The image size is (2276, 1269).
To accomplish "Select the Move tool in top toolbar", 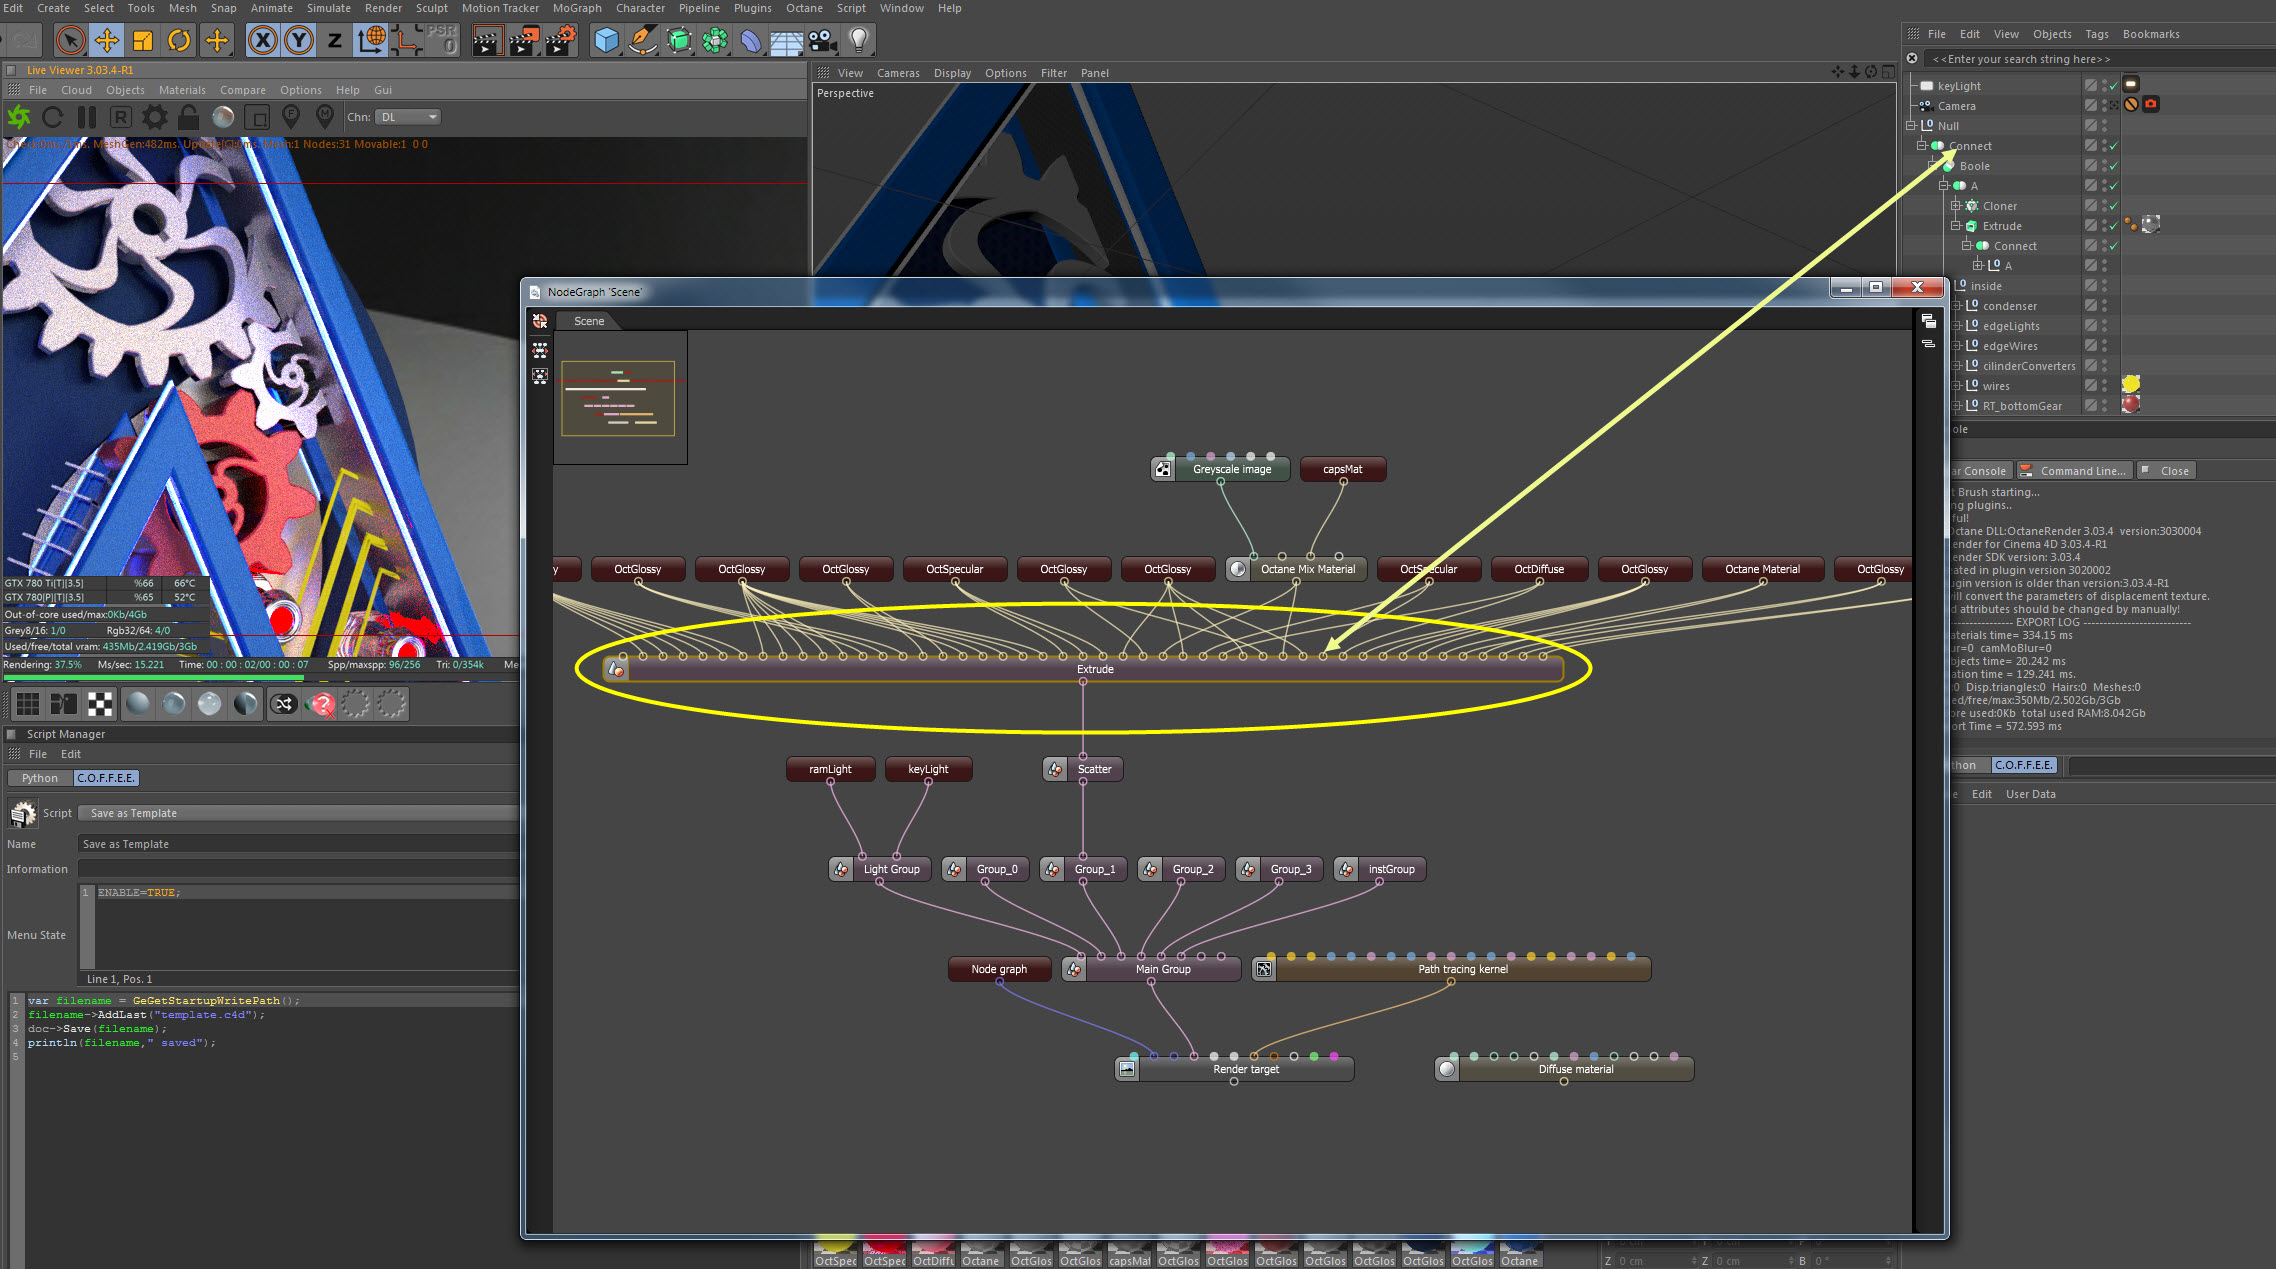I will (106, 40).
